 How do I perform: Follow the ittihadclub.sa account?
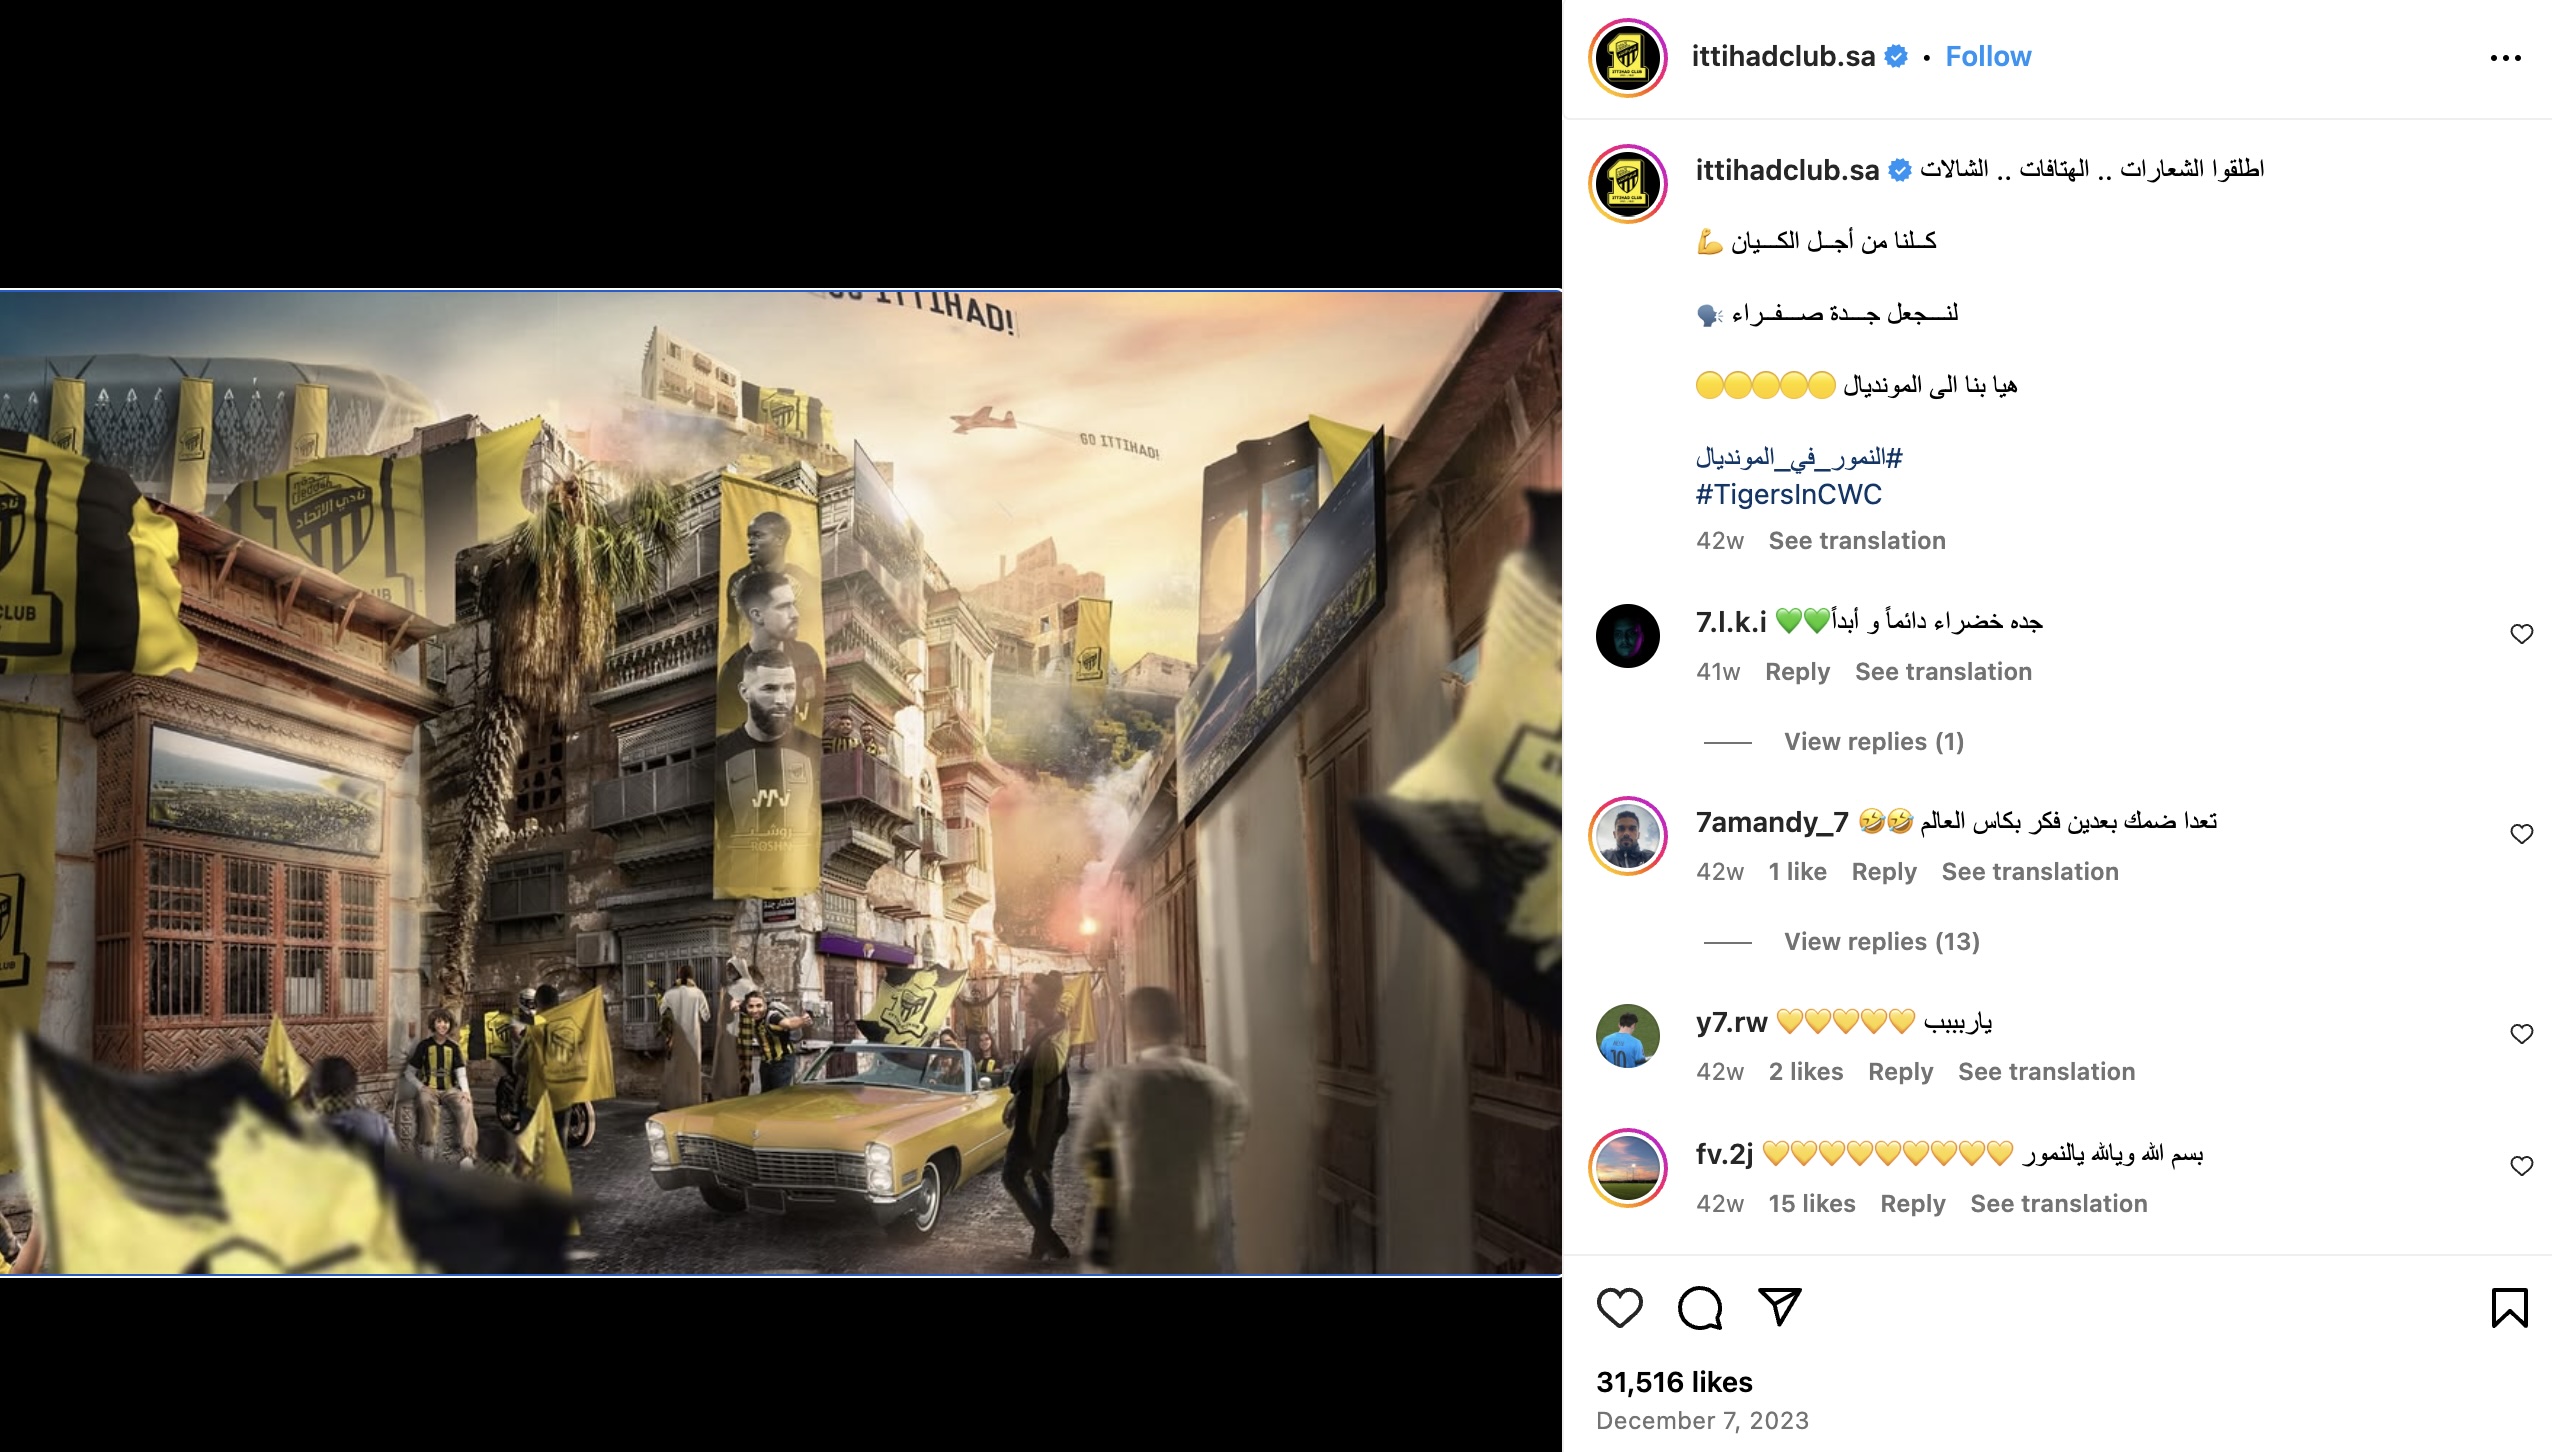[1988, 57]
